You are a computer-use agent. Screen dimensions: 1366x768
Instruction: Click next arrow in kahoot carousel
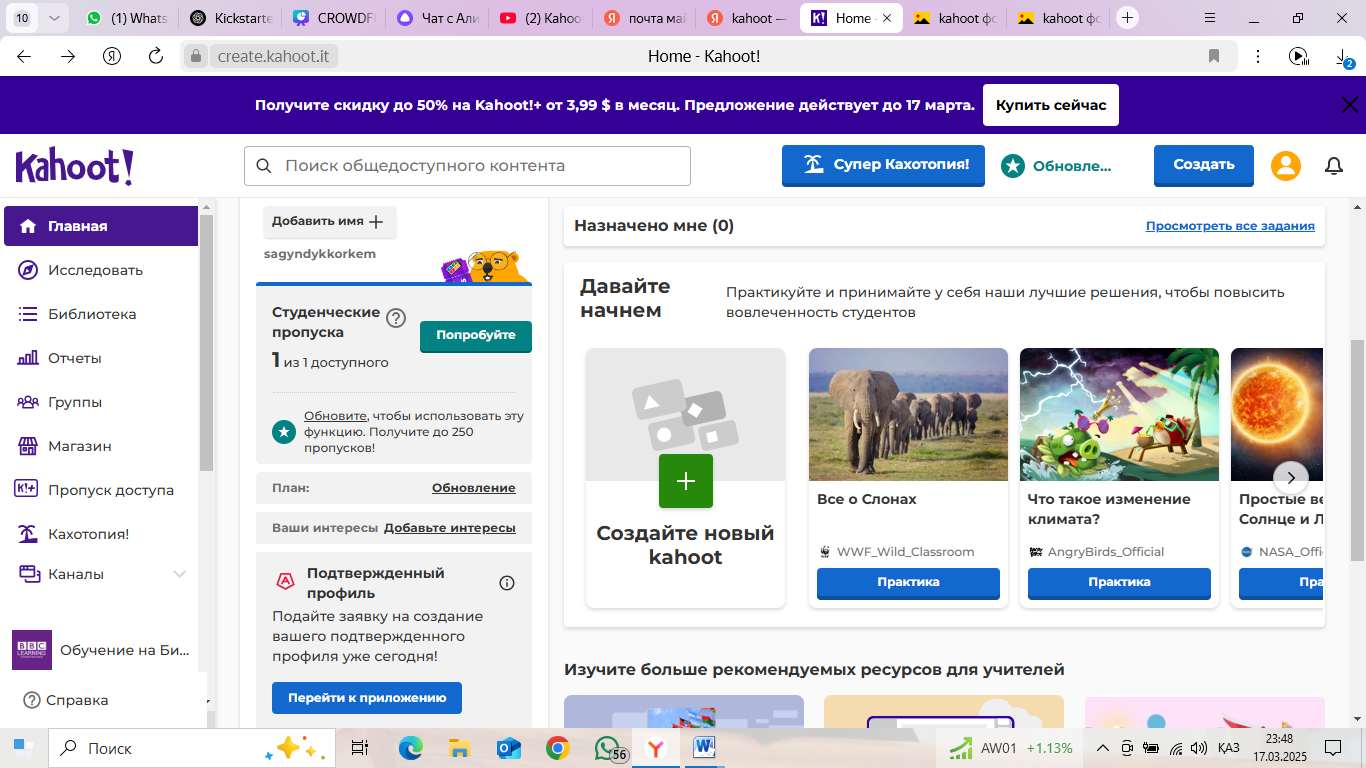tap(1291, 477)
